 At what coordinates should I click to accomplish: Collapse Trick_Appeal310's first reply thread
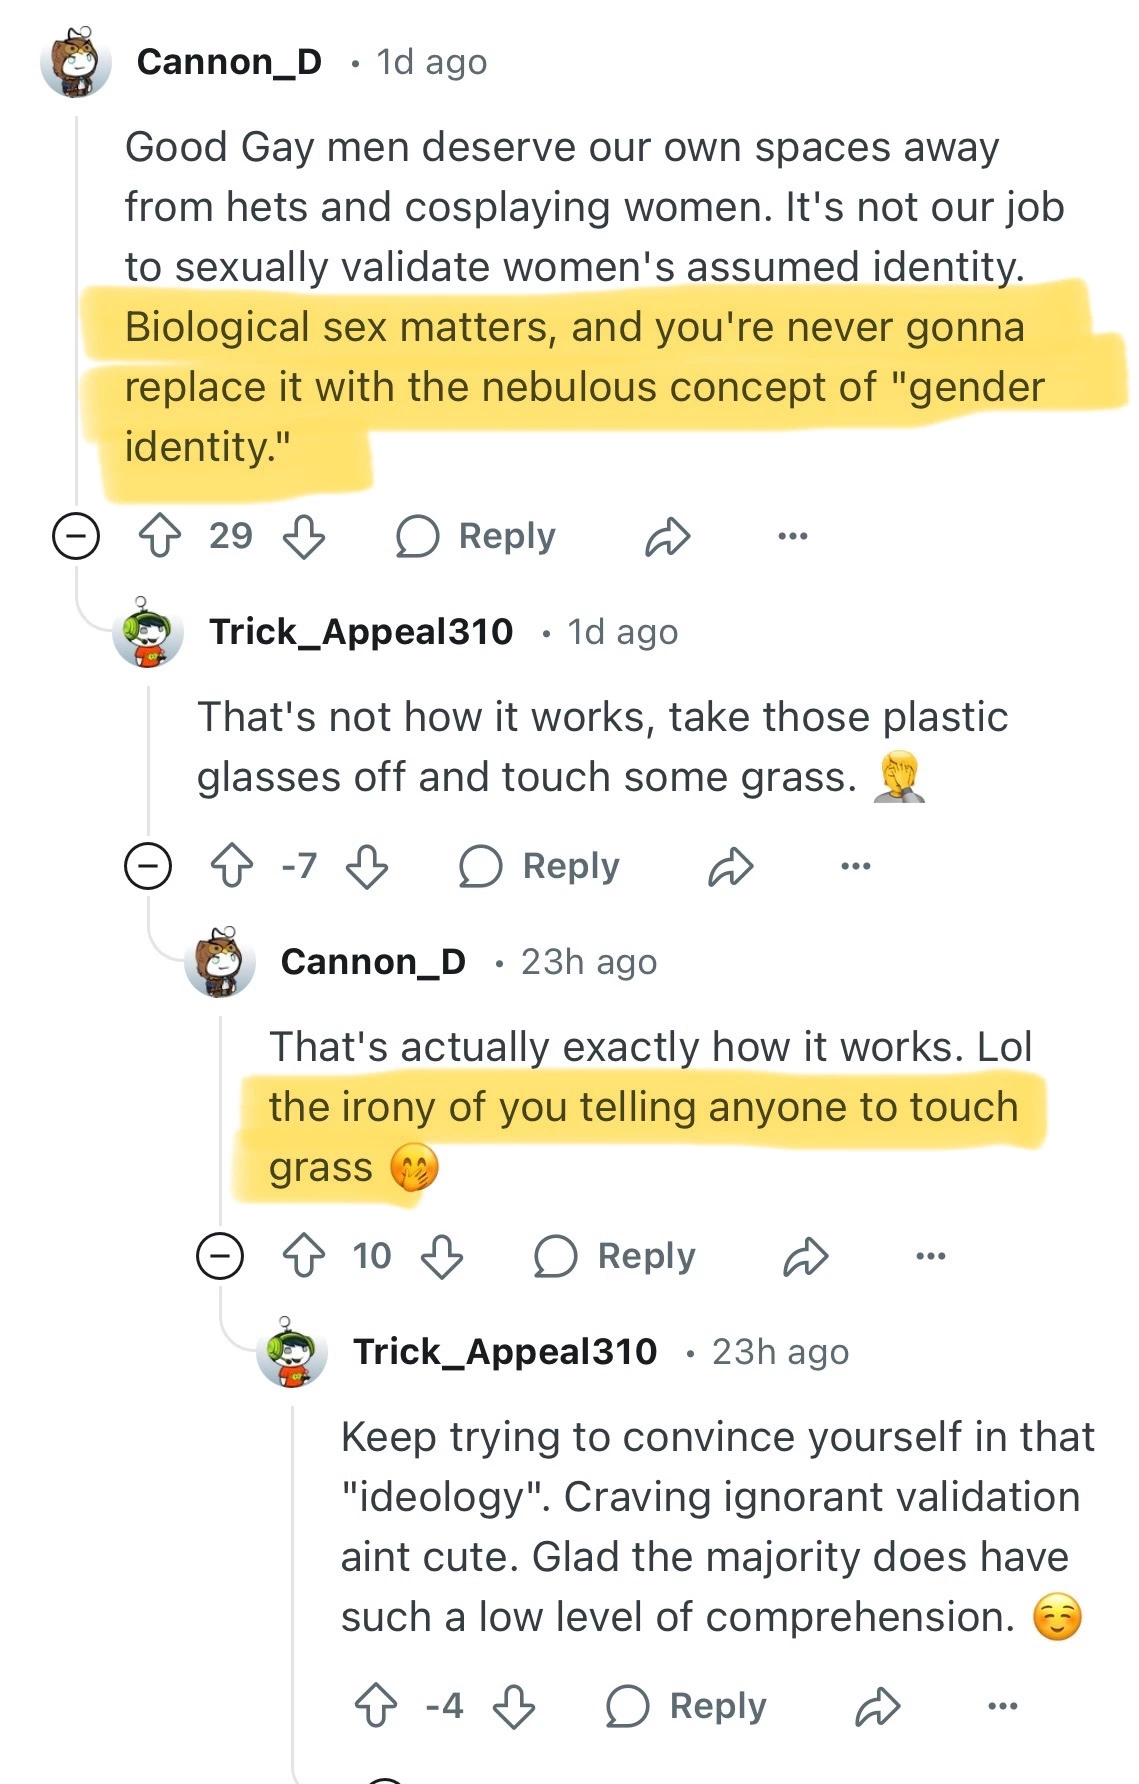(x=148, y=866)
